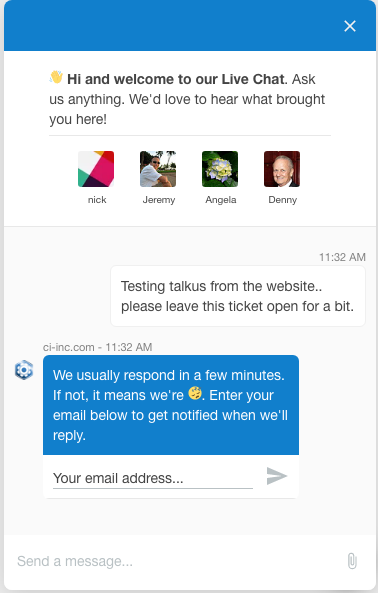Image resolution: width=378 pixels, height=593 pixels.
Task: Click the 'Testing talkus from the website' message
Action: tap(238, 296)
